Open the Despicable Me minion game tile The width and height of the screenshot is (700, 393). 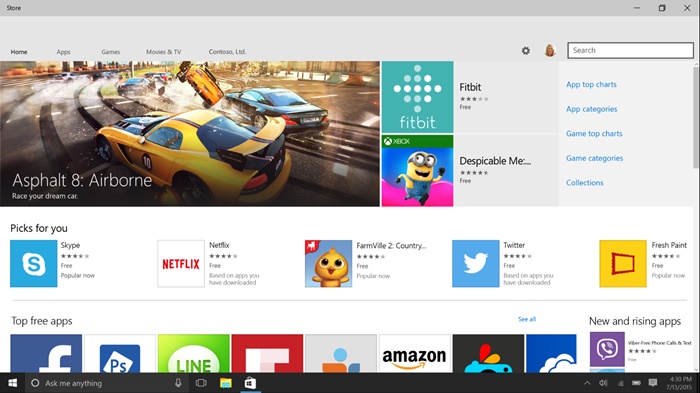point(417,171)
